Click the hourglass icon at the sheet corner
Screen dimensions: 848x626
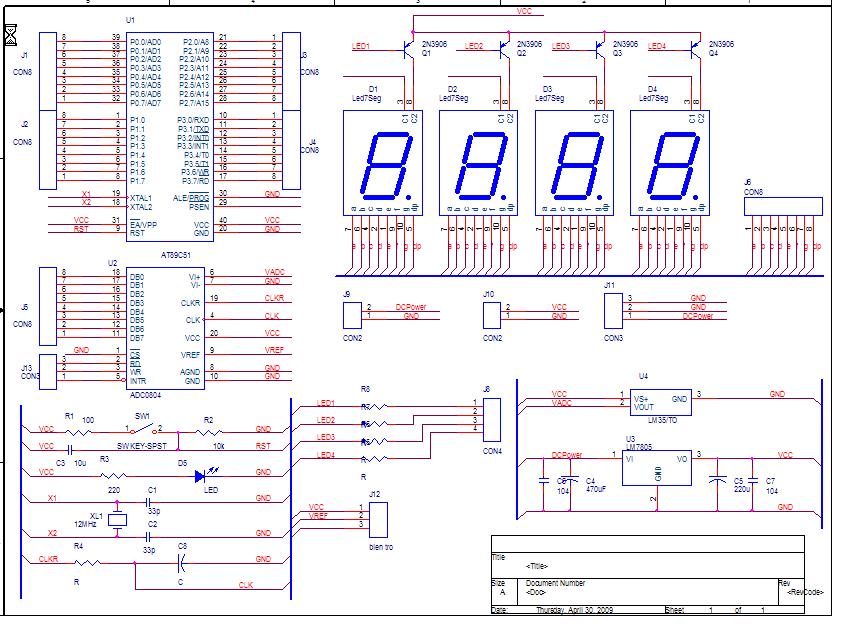[10, 35]
